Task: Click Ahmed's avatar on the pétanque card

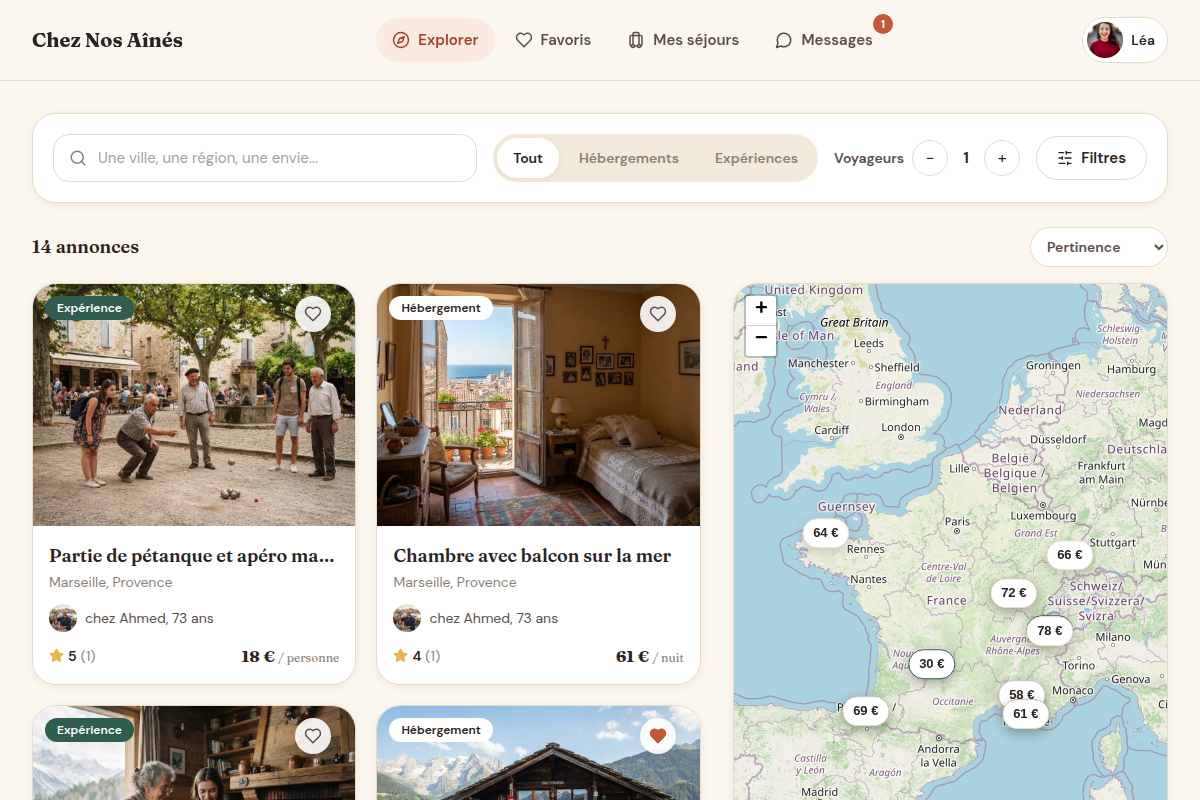Action: [x=63, y=618]
